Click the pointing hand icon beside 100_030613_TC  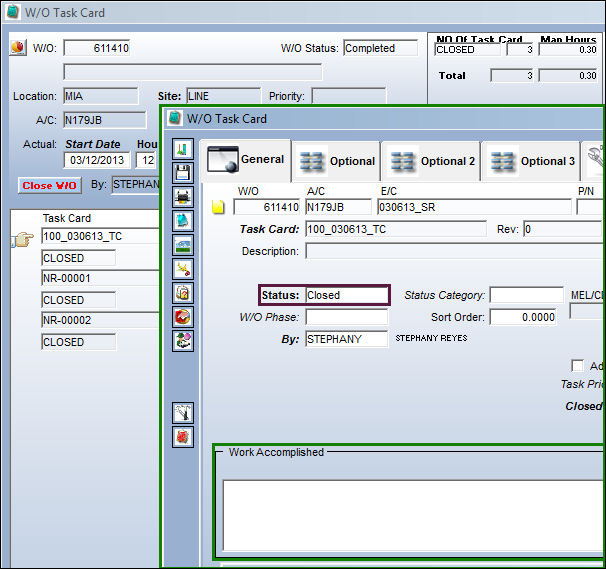(x=23, y=239)
